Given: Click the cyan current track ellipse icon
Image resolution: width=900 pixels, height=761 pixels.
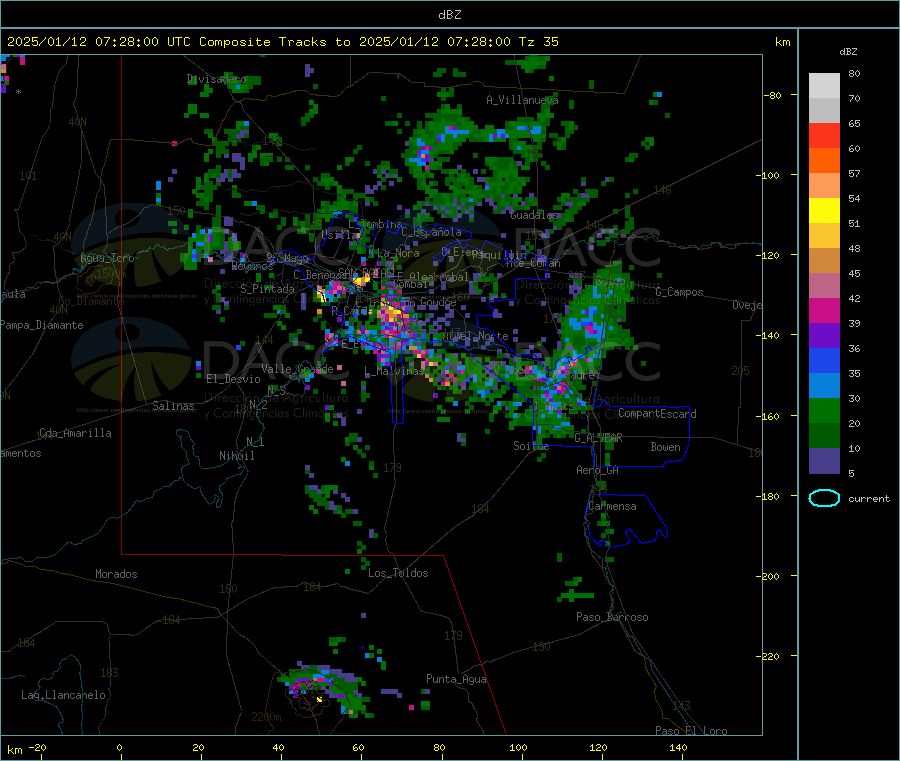Looking at the screenshot, I should pyautogui.click(x=824, y=498).
